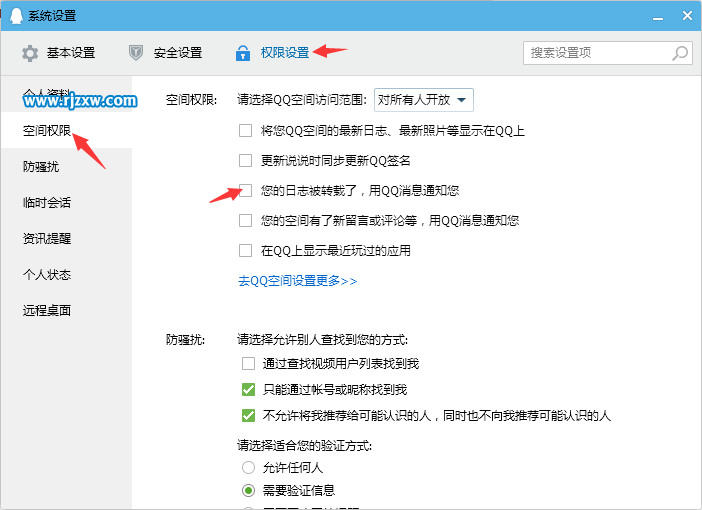The image size is (702, 510).
Task: Select 空间权限 in the sidebar
Action: (x=67, y=130)
